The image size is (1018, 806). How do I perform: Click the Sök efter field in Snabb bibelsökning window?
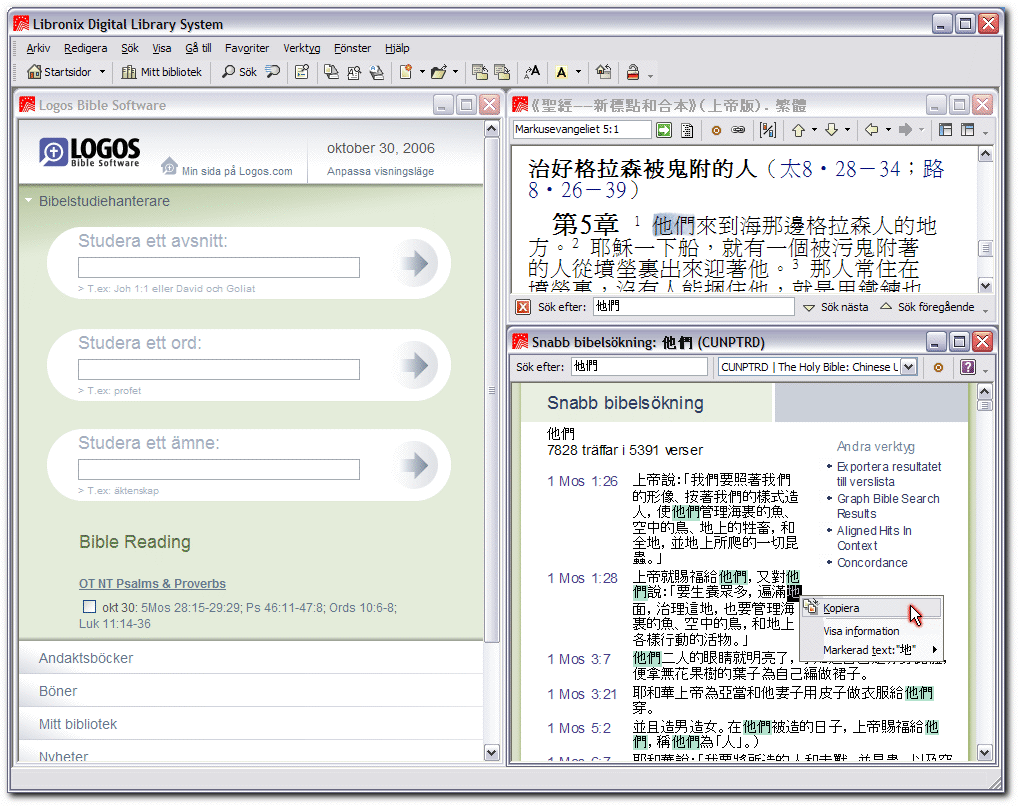click(639, 367)
